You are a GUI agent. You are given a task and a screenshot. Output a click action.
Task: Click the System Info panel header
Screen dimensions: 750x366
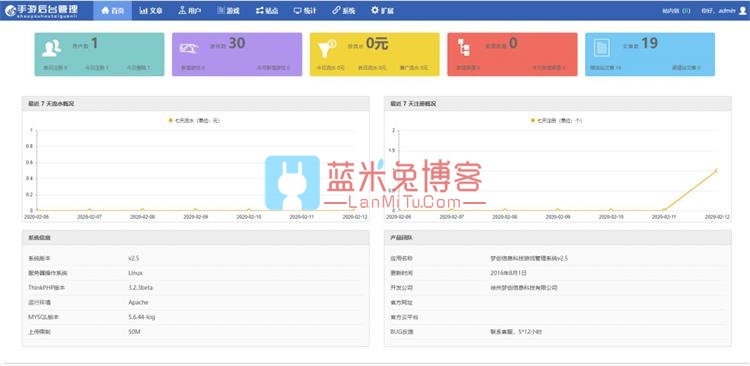coord(195,238)
